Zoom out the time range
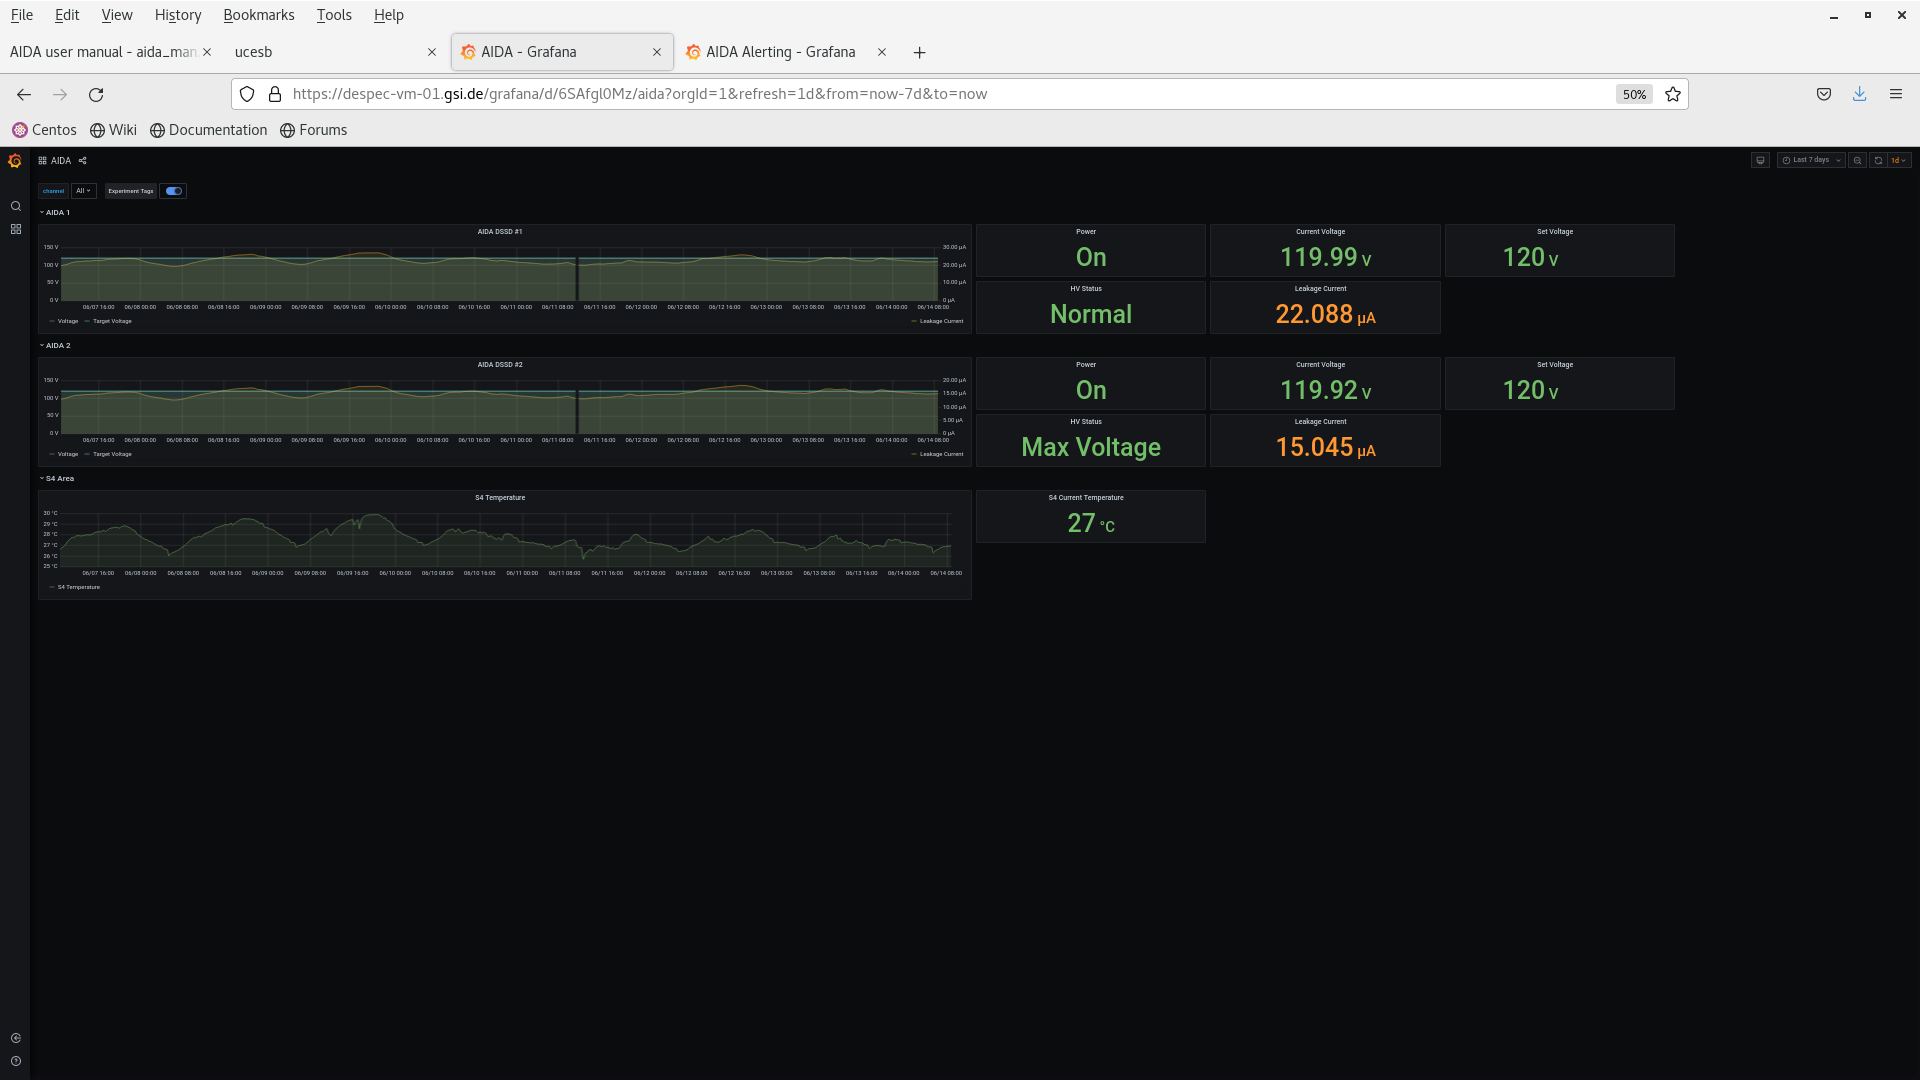 coord(1857,160)
